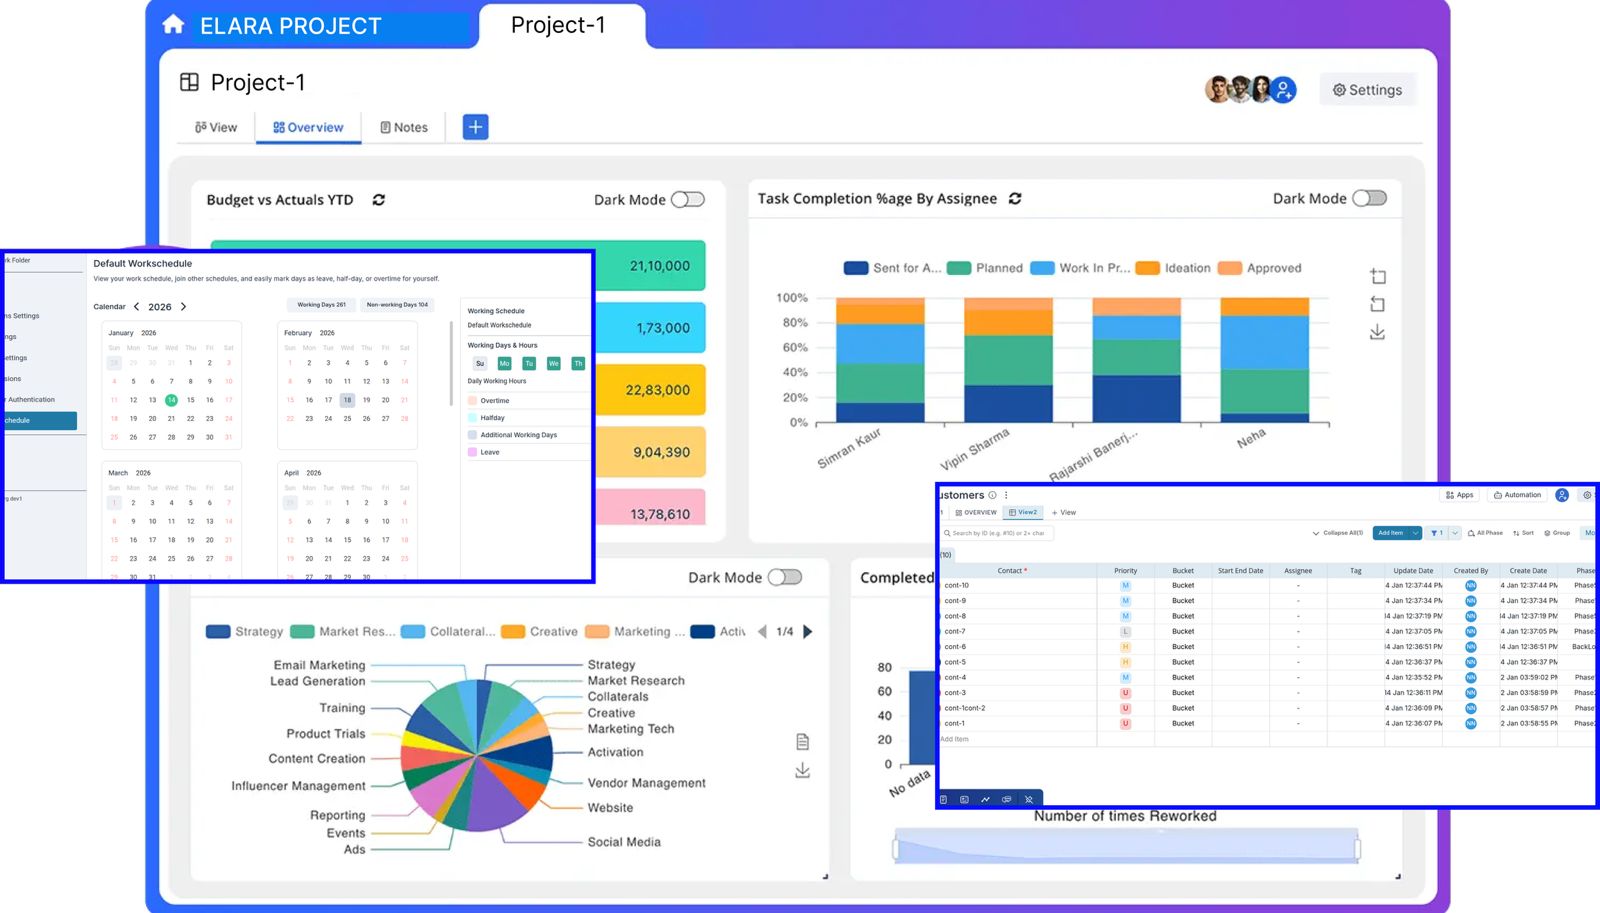This screenshot has width=1600, height=913.
Task: Click the Add Item button
Action: coord(1393,533)
